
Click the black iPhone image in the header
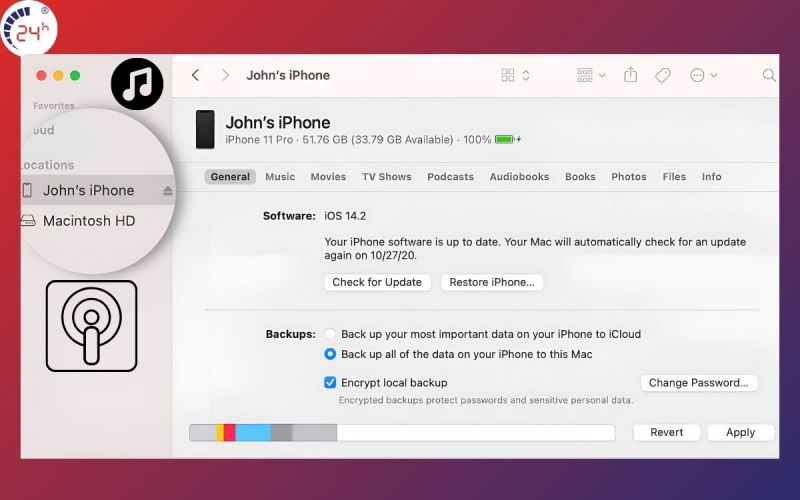(x=205, y=130)
